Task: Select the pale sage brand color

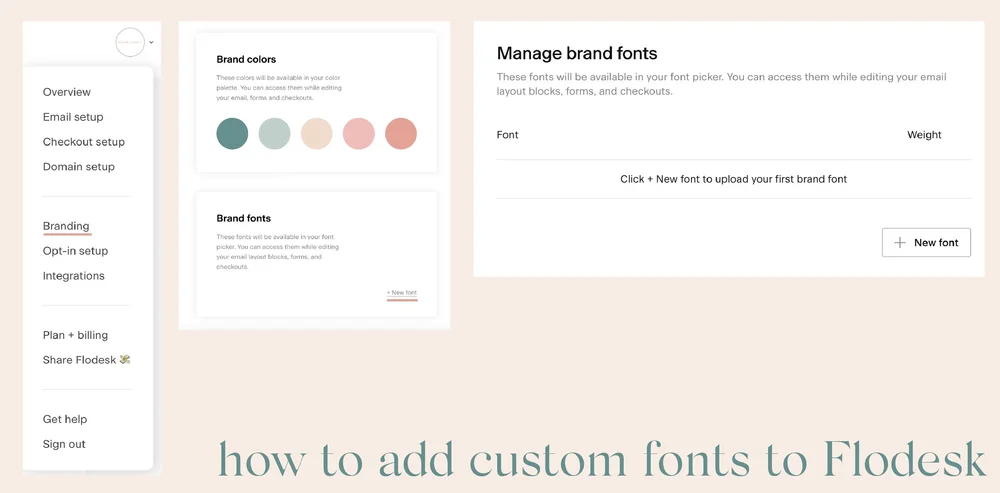Action: 274,134
